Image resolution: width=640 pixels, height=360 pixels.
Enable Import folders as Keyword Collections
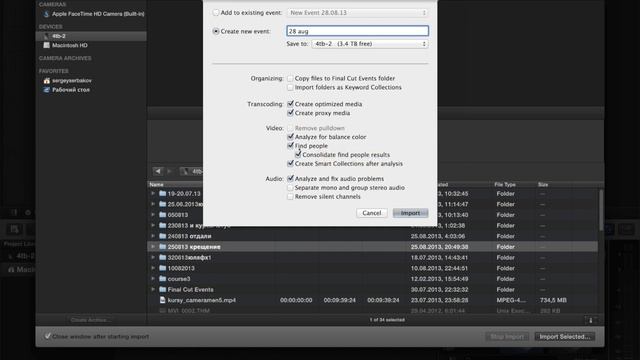pyautogui.click(x=290, y=87)
